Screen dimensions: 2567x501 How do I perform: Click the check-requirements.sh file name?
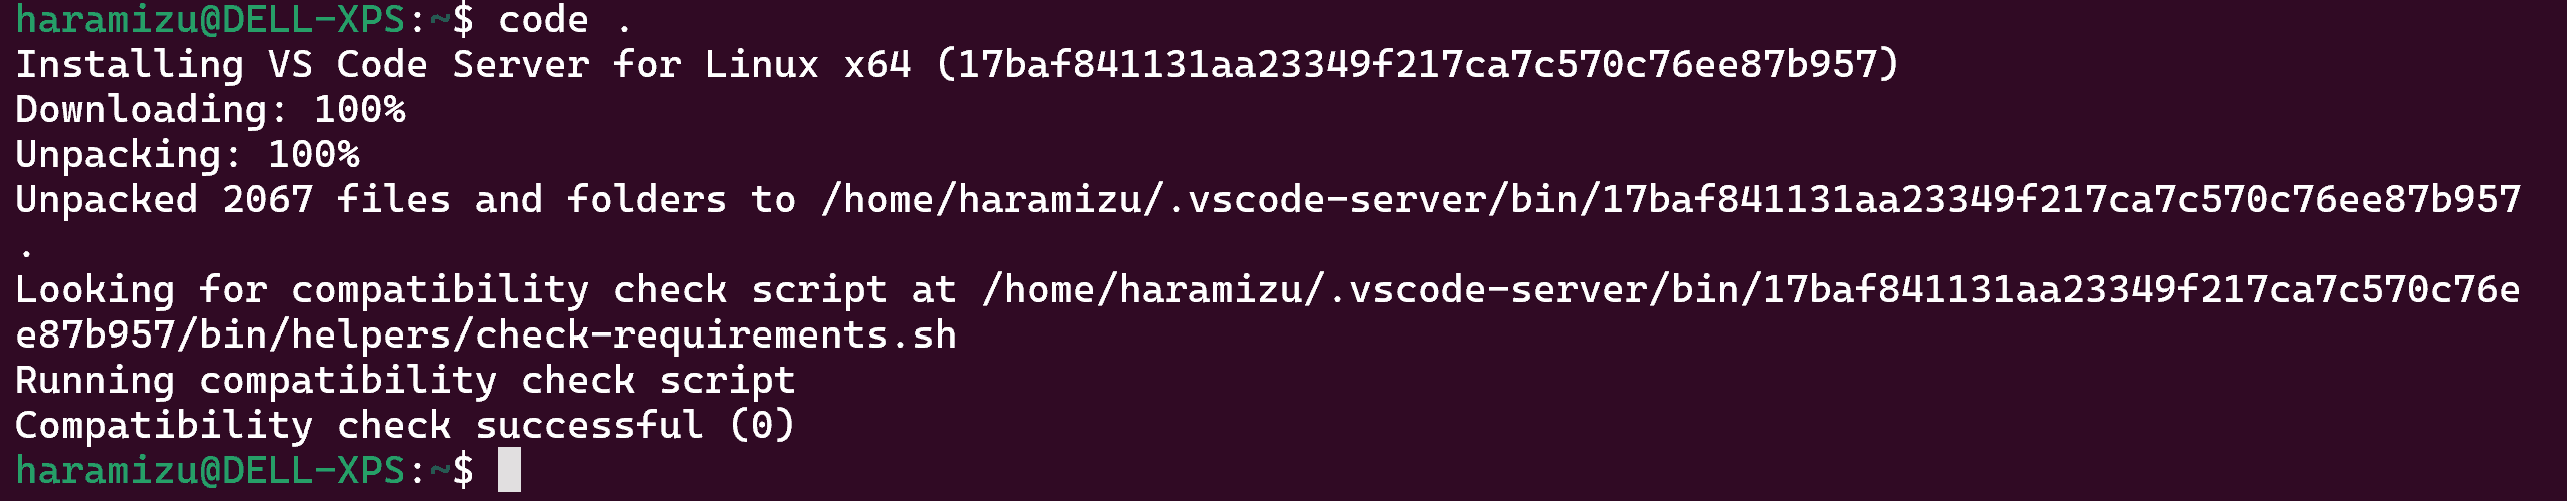tap(715, 335)
